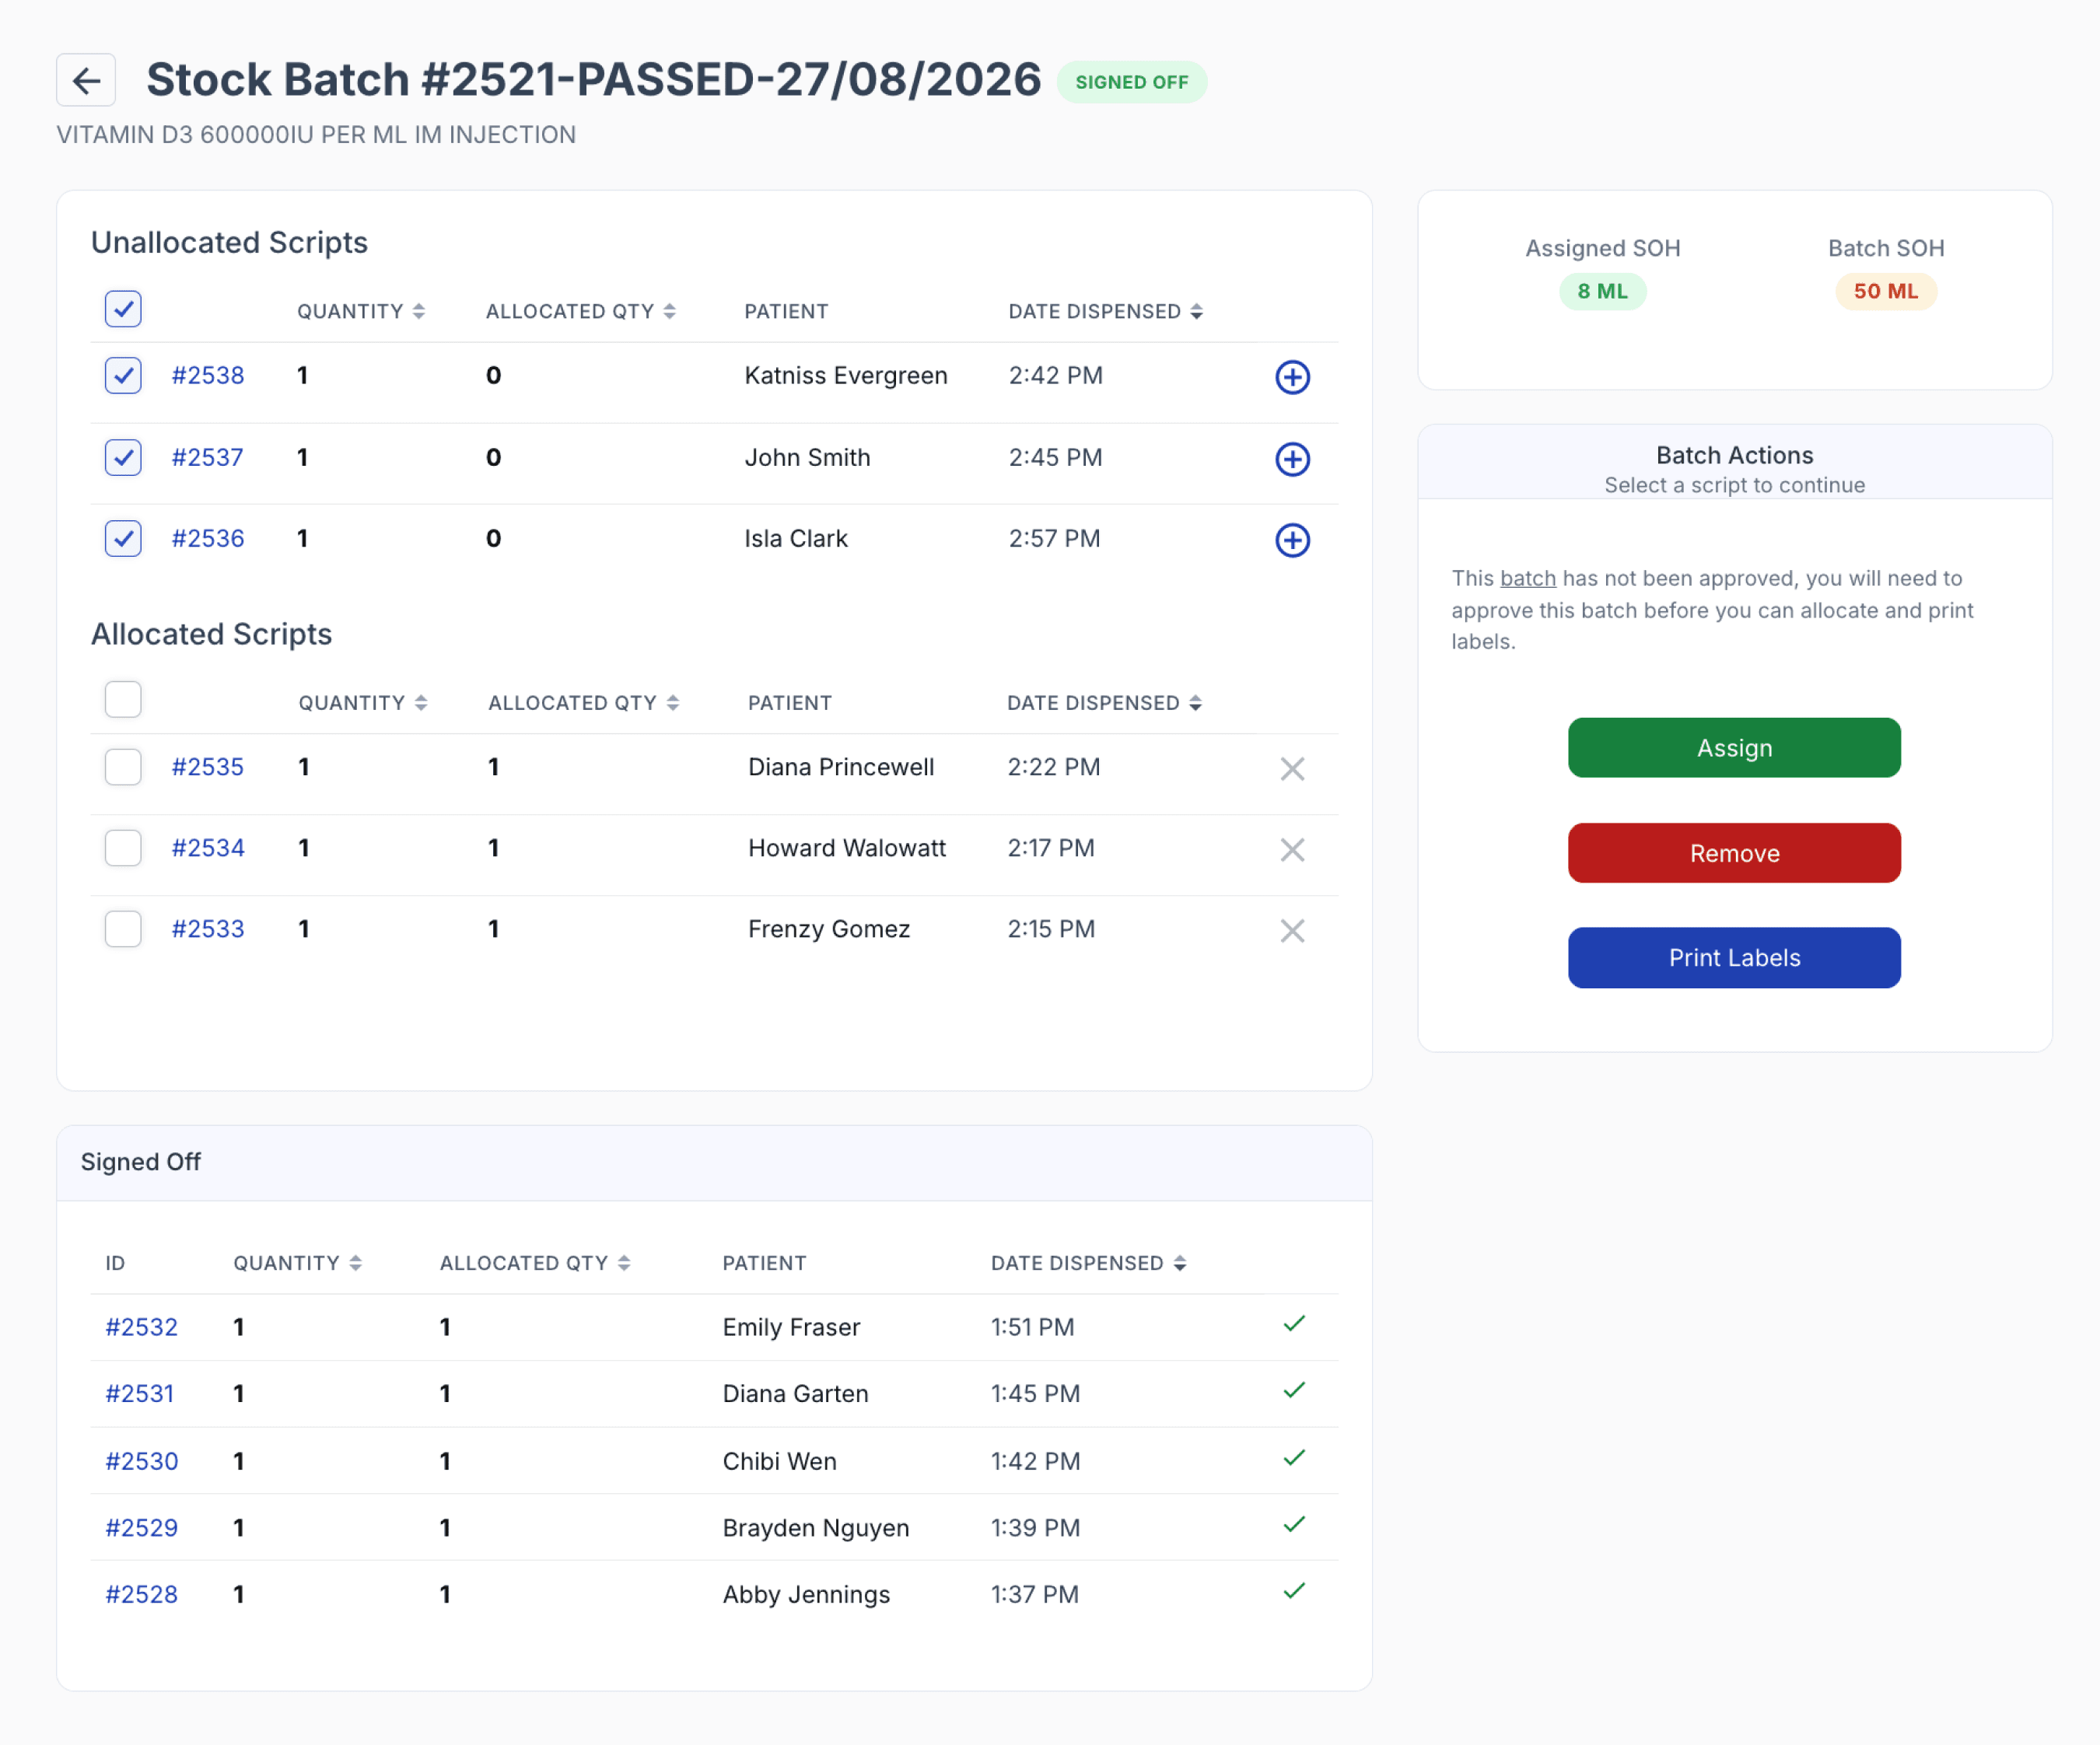The image size is (2100, 1745).
Task: Click checkmark for Abby Jennings
Action: point(1294,1591)
